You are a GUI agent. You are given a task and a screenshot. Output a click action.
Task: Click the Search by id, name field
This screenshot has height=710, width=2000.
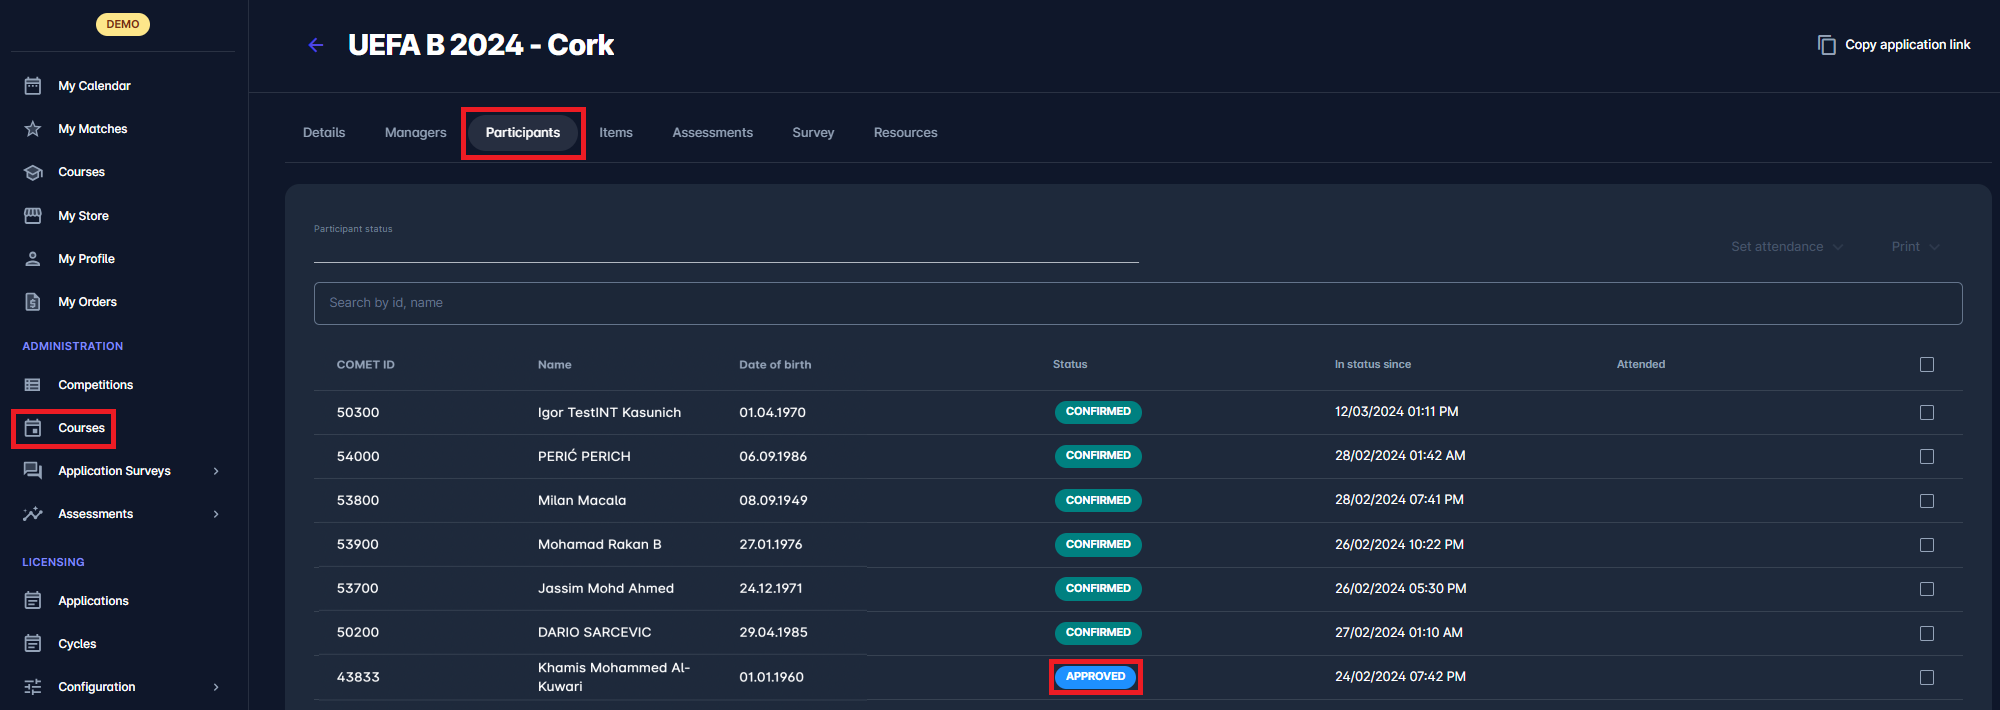[1137, 303]
